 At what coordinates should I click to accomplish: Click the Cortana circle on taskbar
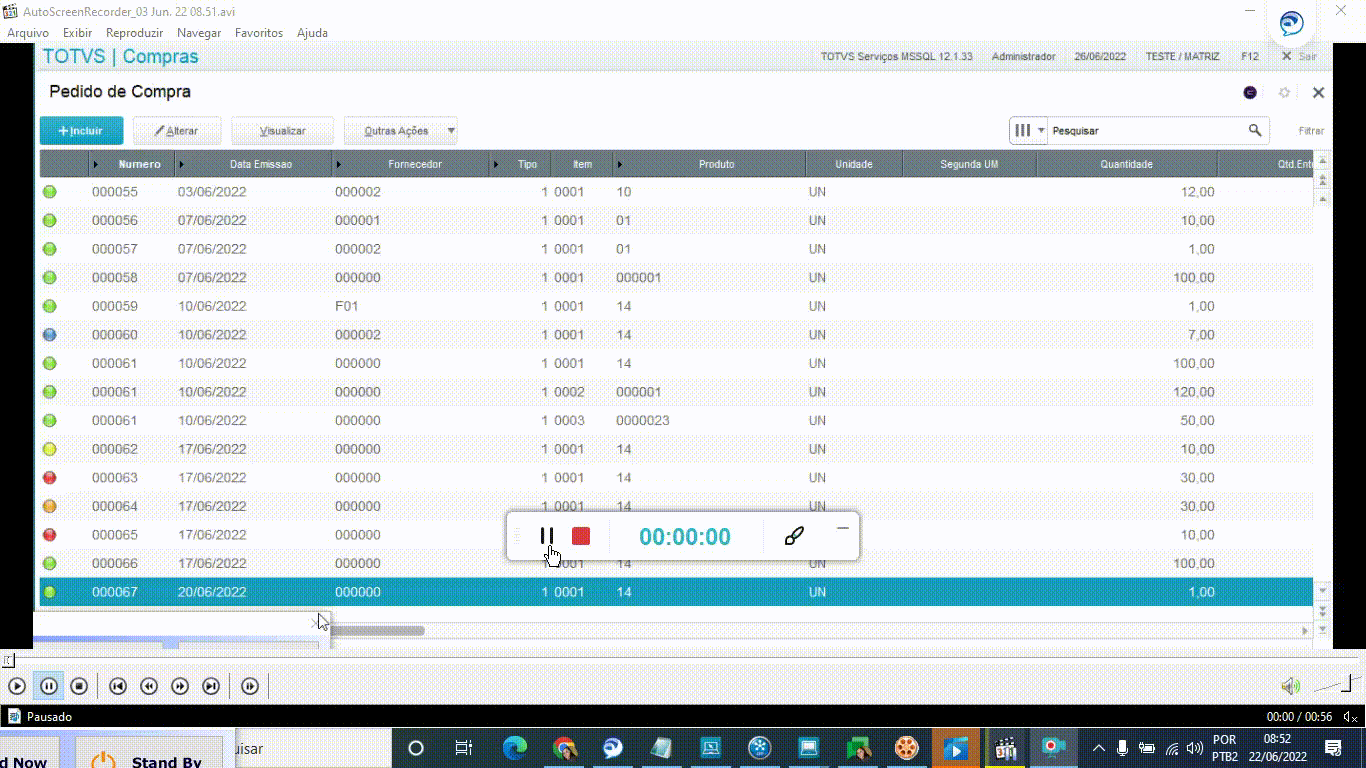tap(416, 747)
